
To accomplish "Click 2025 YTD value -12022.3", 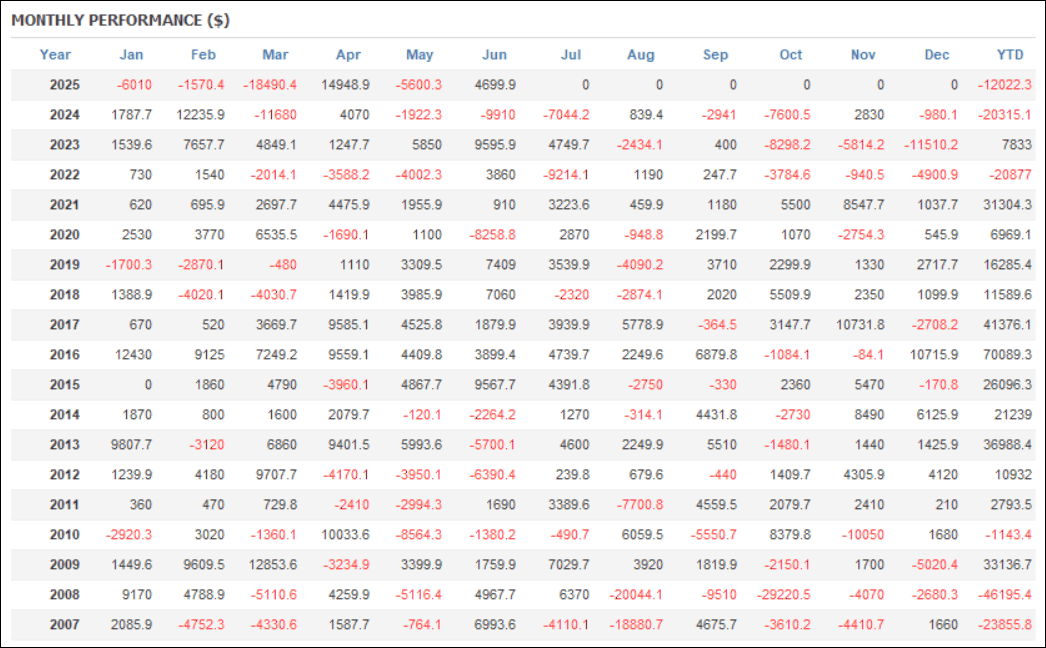I will click(1004, 85).
